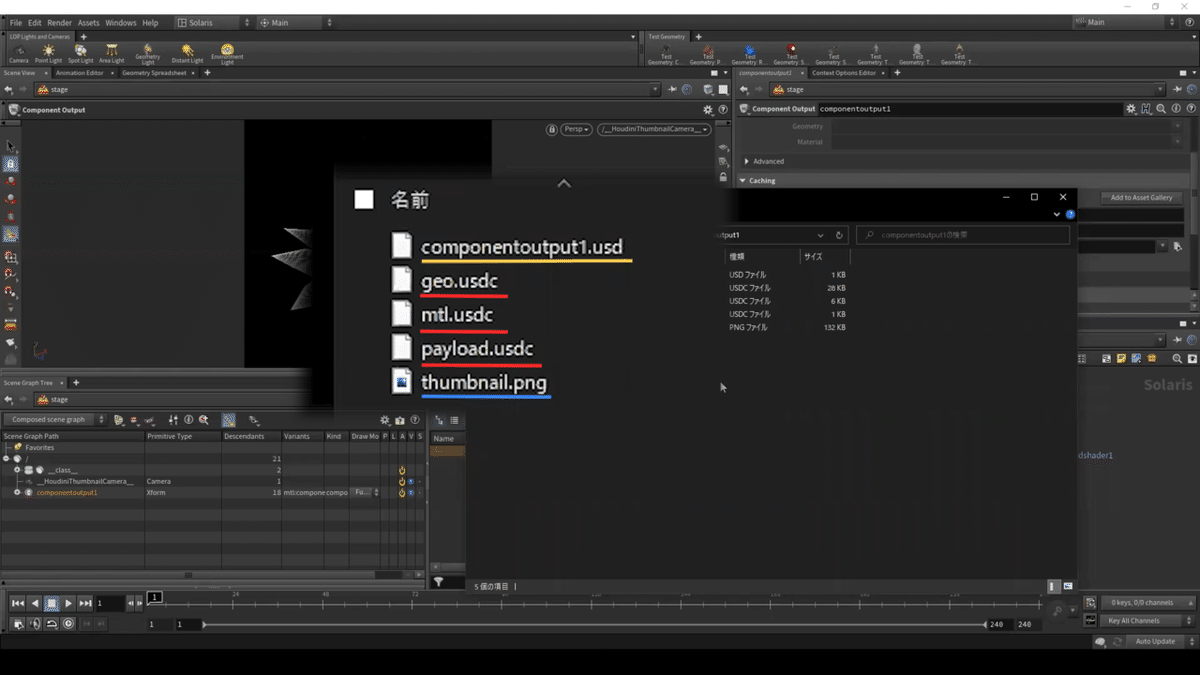Play animation backward
This screenshot has height=675, width=1200.
pos(35,603)
